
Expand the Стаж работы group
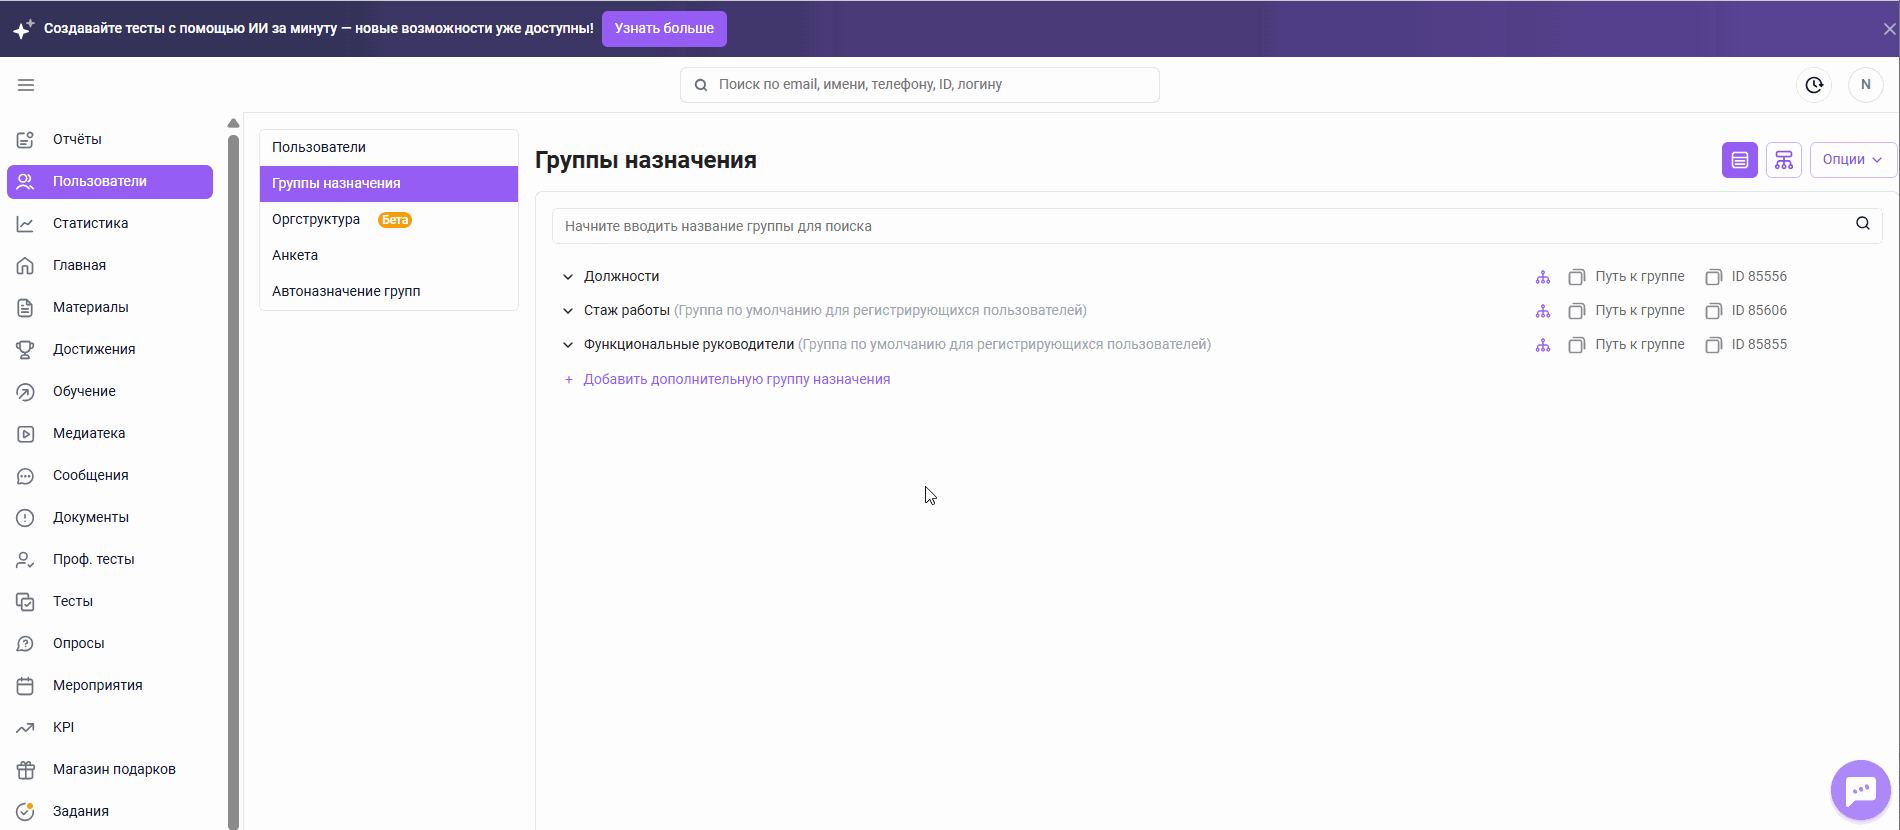pos(568,311)
